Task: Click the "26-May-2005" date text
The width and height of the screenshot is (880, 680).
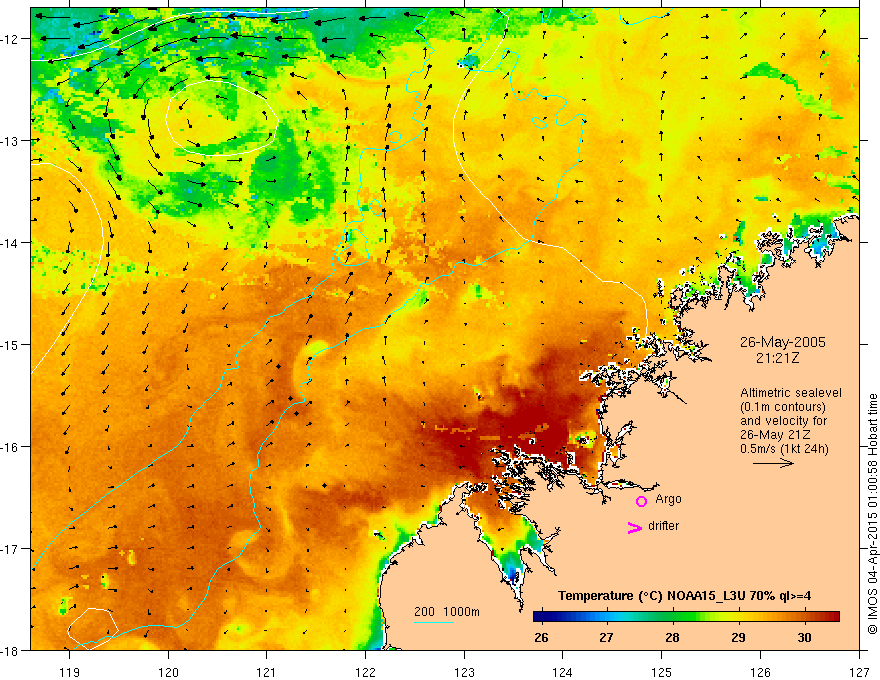Action: pos(782,342)
